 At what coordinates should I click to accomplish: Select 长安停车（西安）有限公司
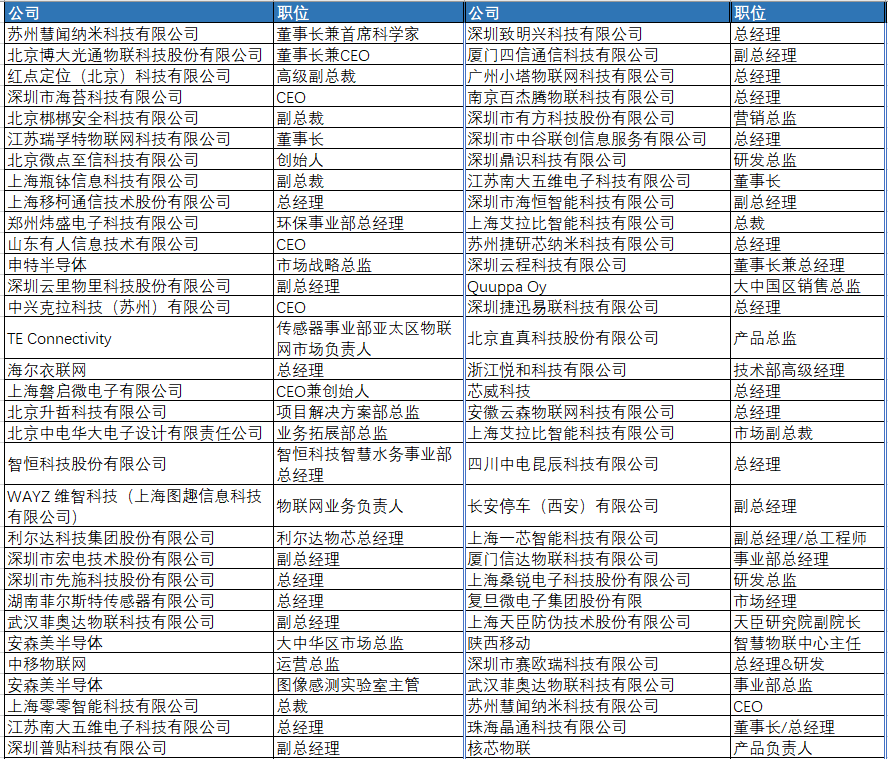[597, 506]
